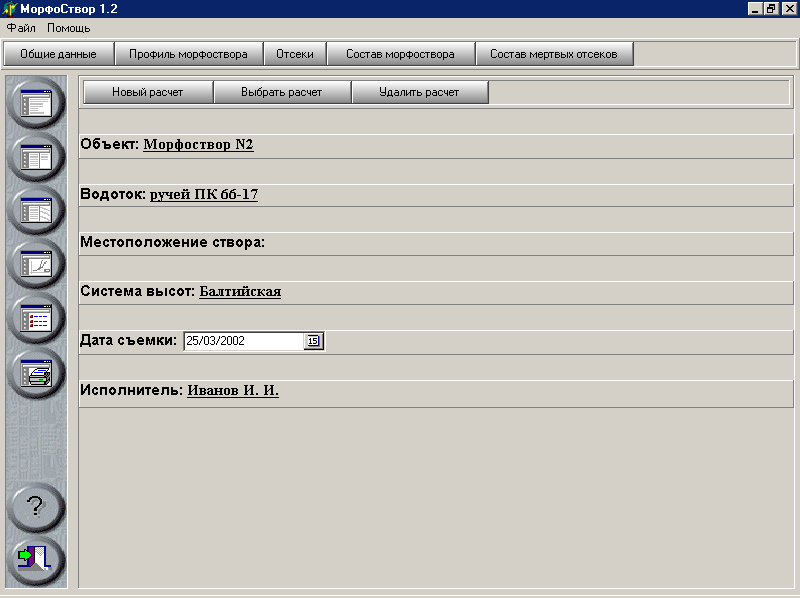Open Состав мертвых отсеков tab
This screenshot has width=800, height=598.
[554, 54]
